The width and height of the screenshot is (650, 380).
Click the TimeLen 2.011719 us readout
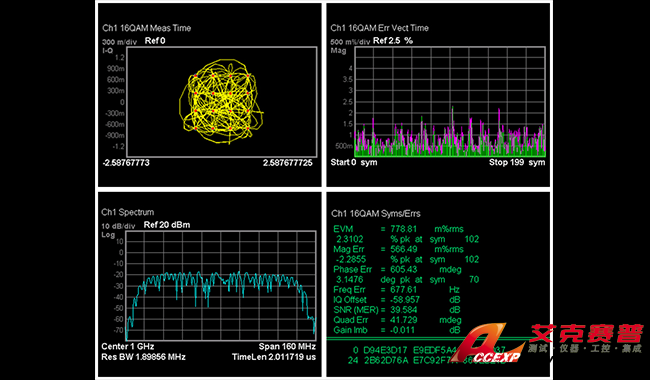pyautogui.click(x=274, y=357)
